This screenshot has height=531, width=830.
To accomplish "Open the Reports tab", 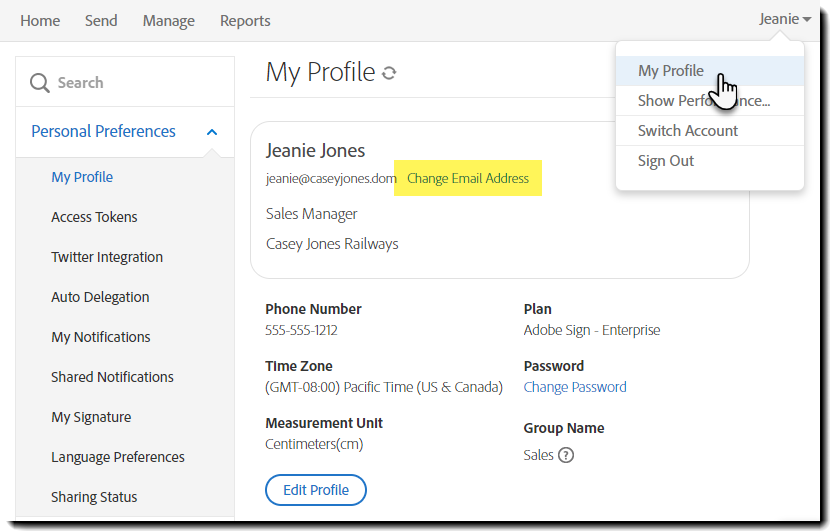I will tap(245, 21).
